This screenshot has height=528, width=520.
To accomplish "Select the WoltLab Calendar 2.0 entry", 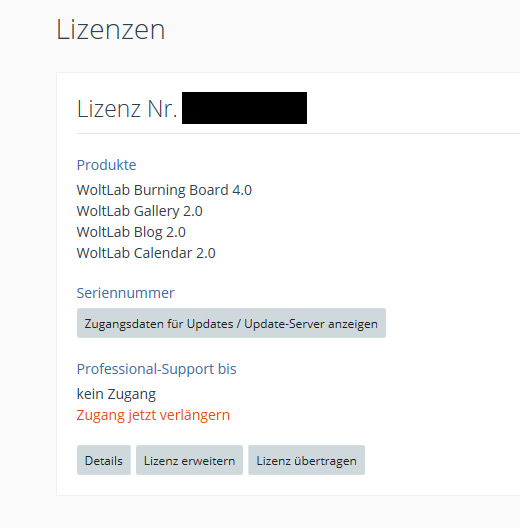I will tap(146, 253).
